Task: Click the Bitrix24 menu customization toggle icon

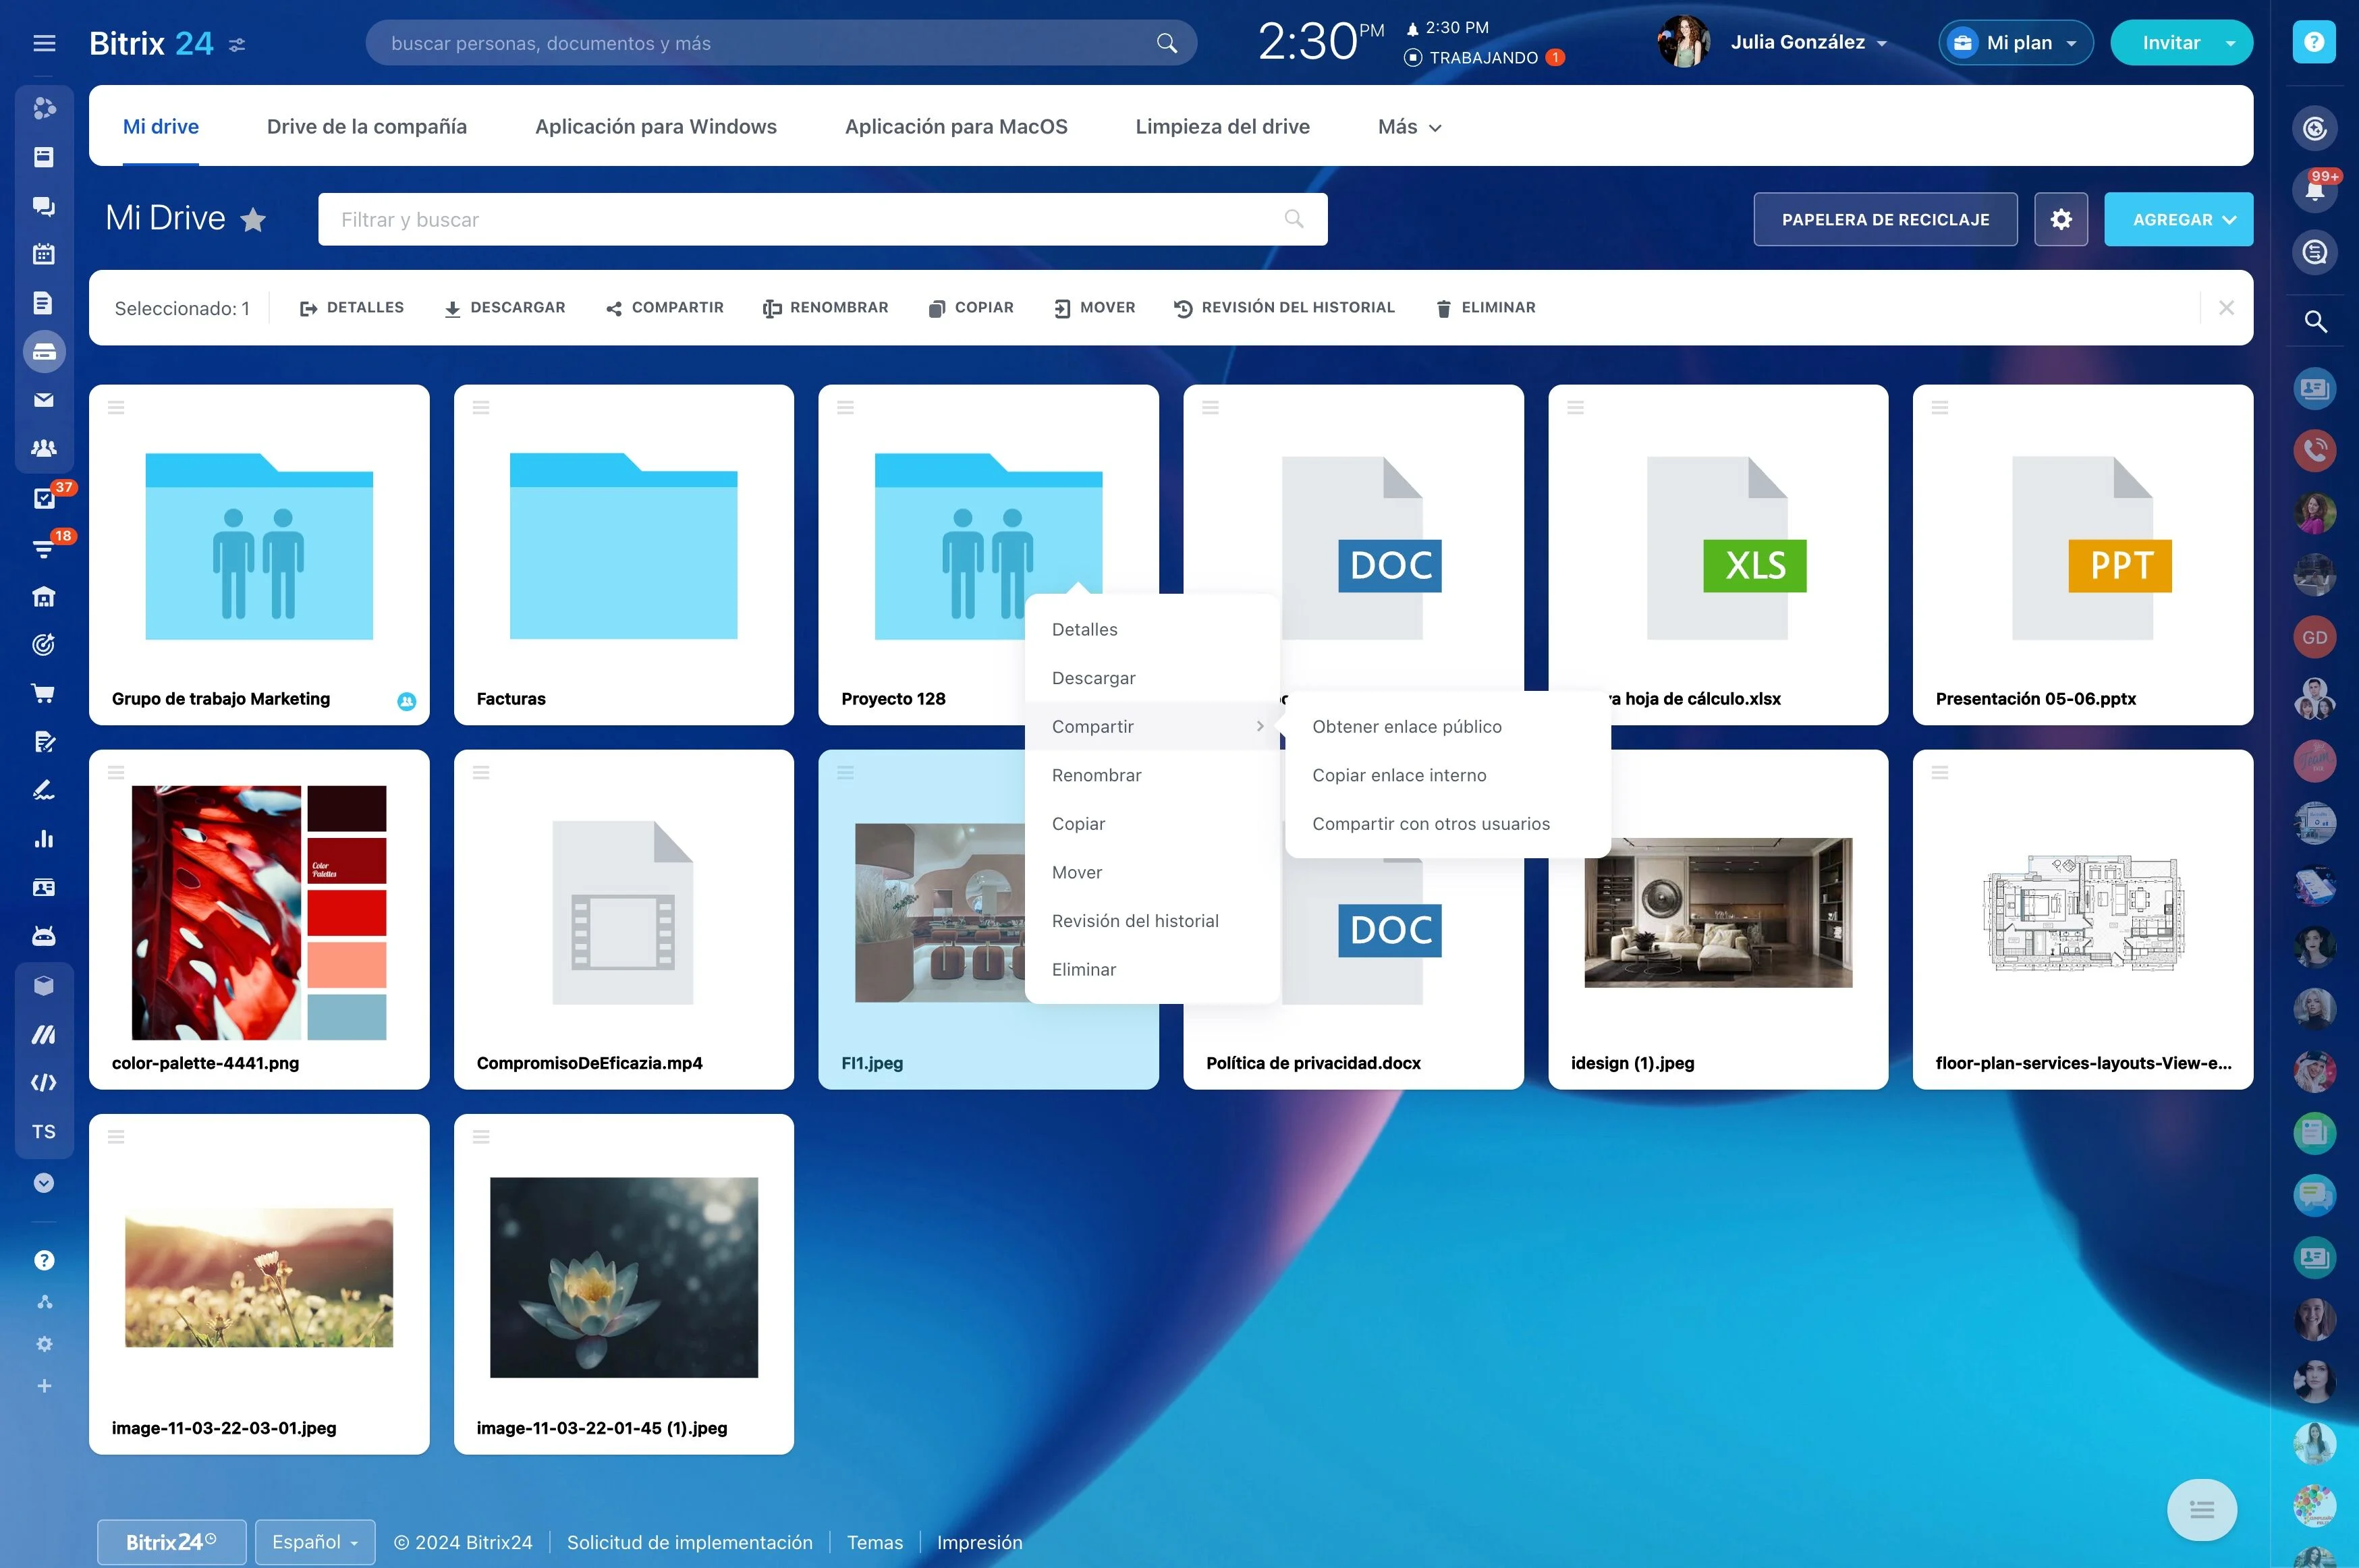Action: tap(237, 44)
